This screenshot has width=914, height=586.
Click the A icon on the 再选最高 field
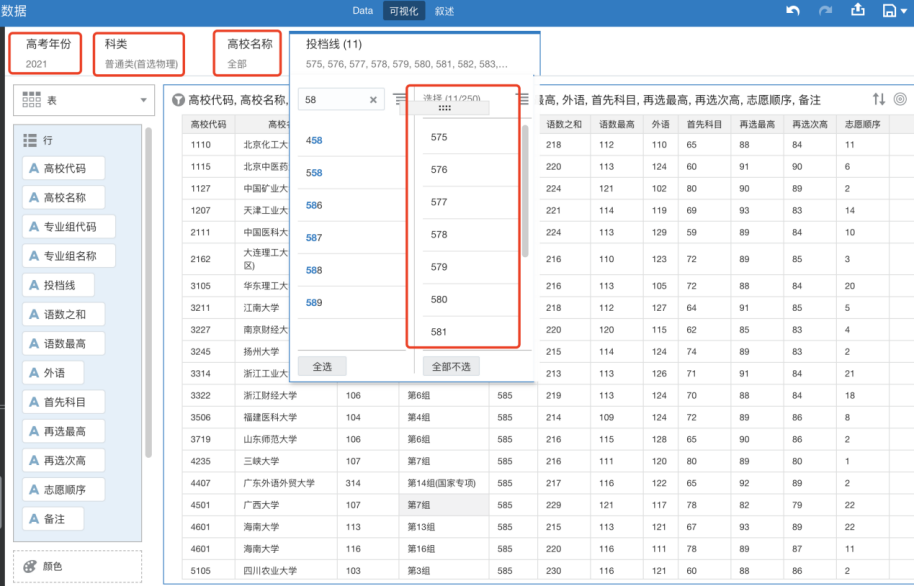pyautogui.click(x=34, y=431)
